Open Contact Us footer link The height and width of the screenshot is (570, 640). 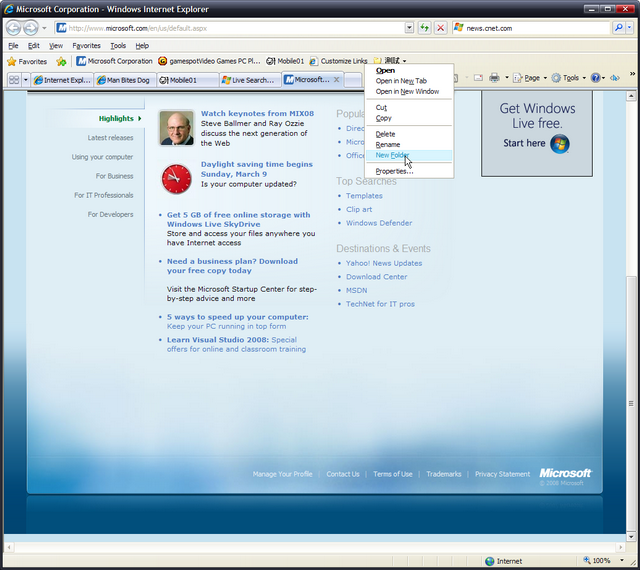pyautogui.click(x=343, y=474)
